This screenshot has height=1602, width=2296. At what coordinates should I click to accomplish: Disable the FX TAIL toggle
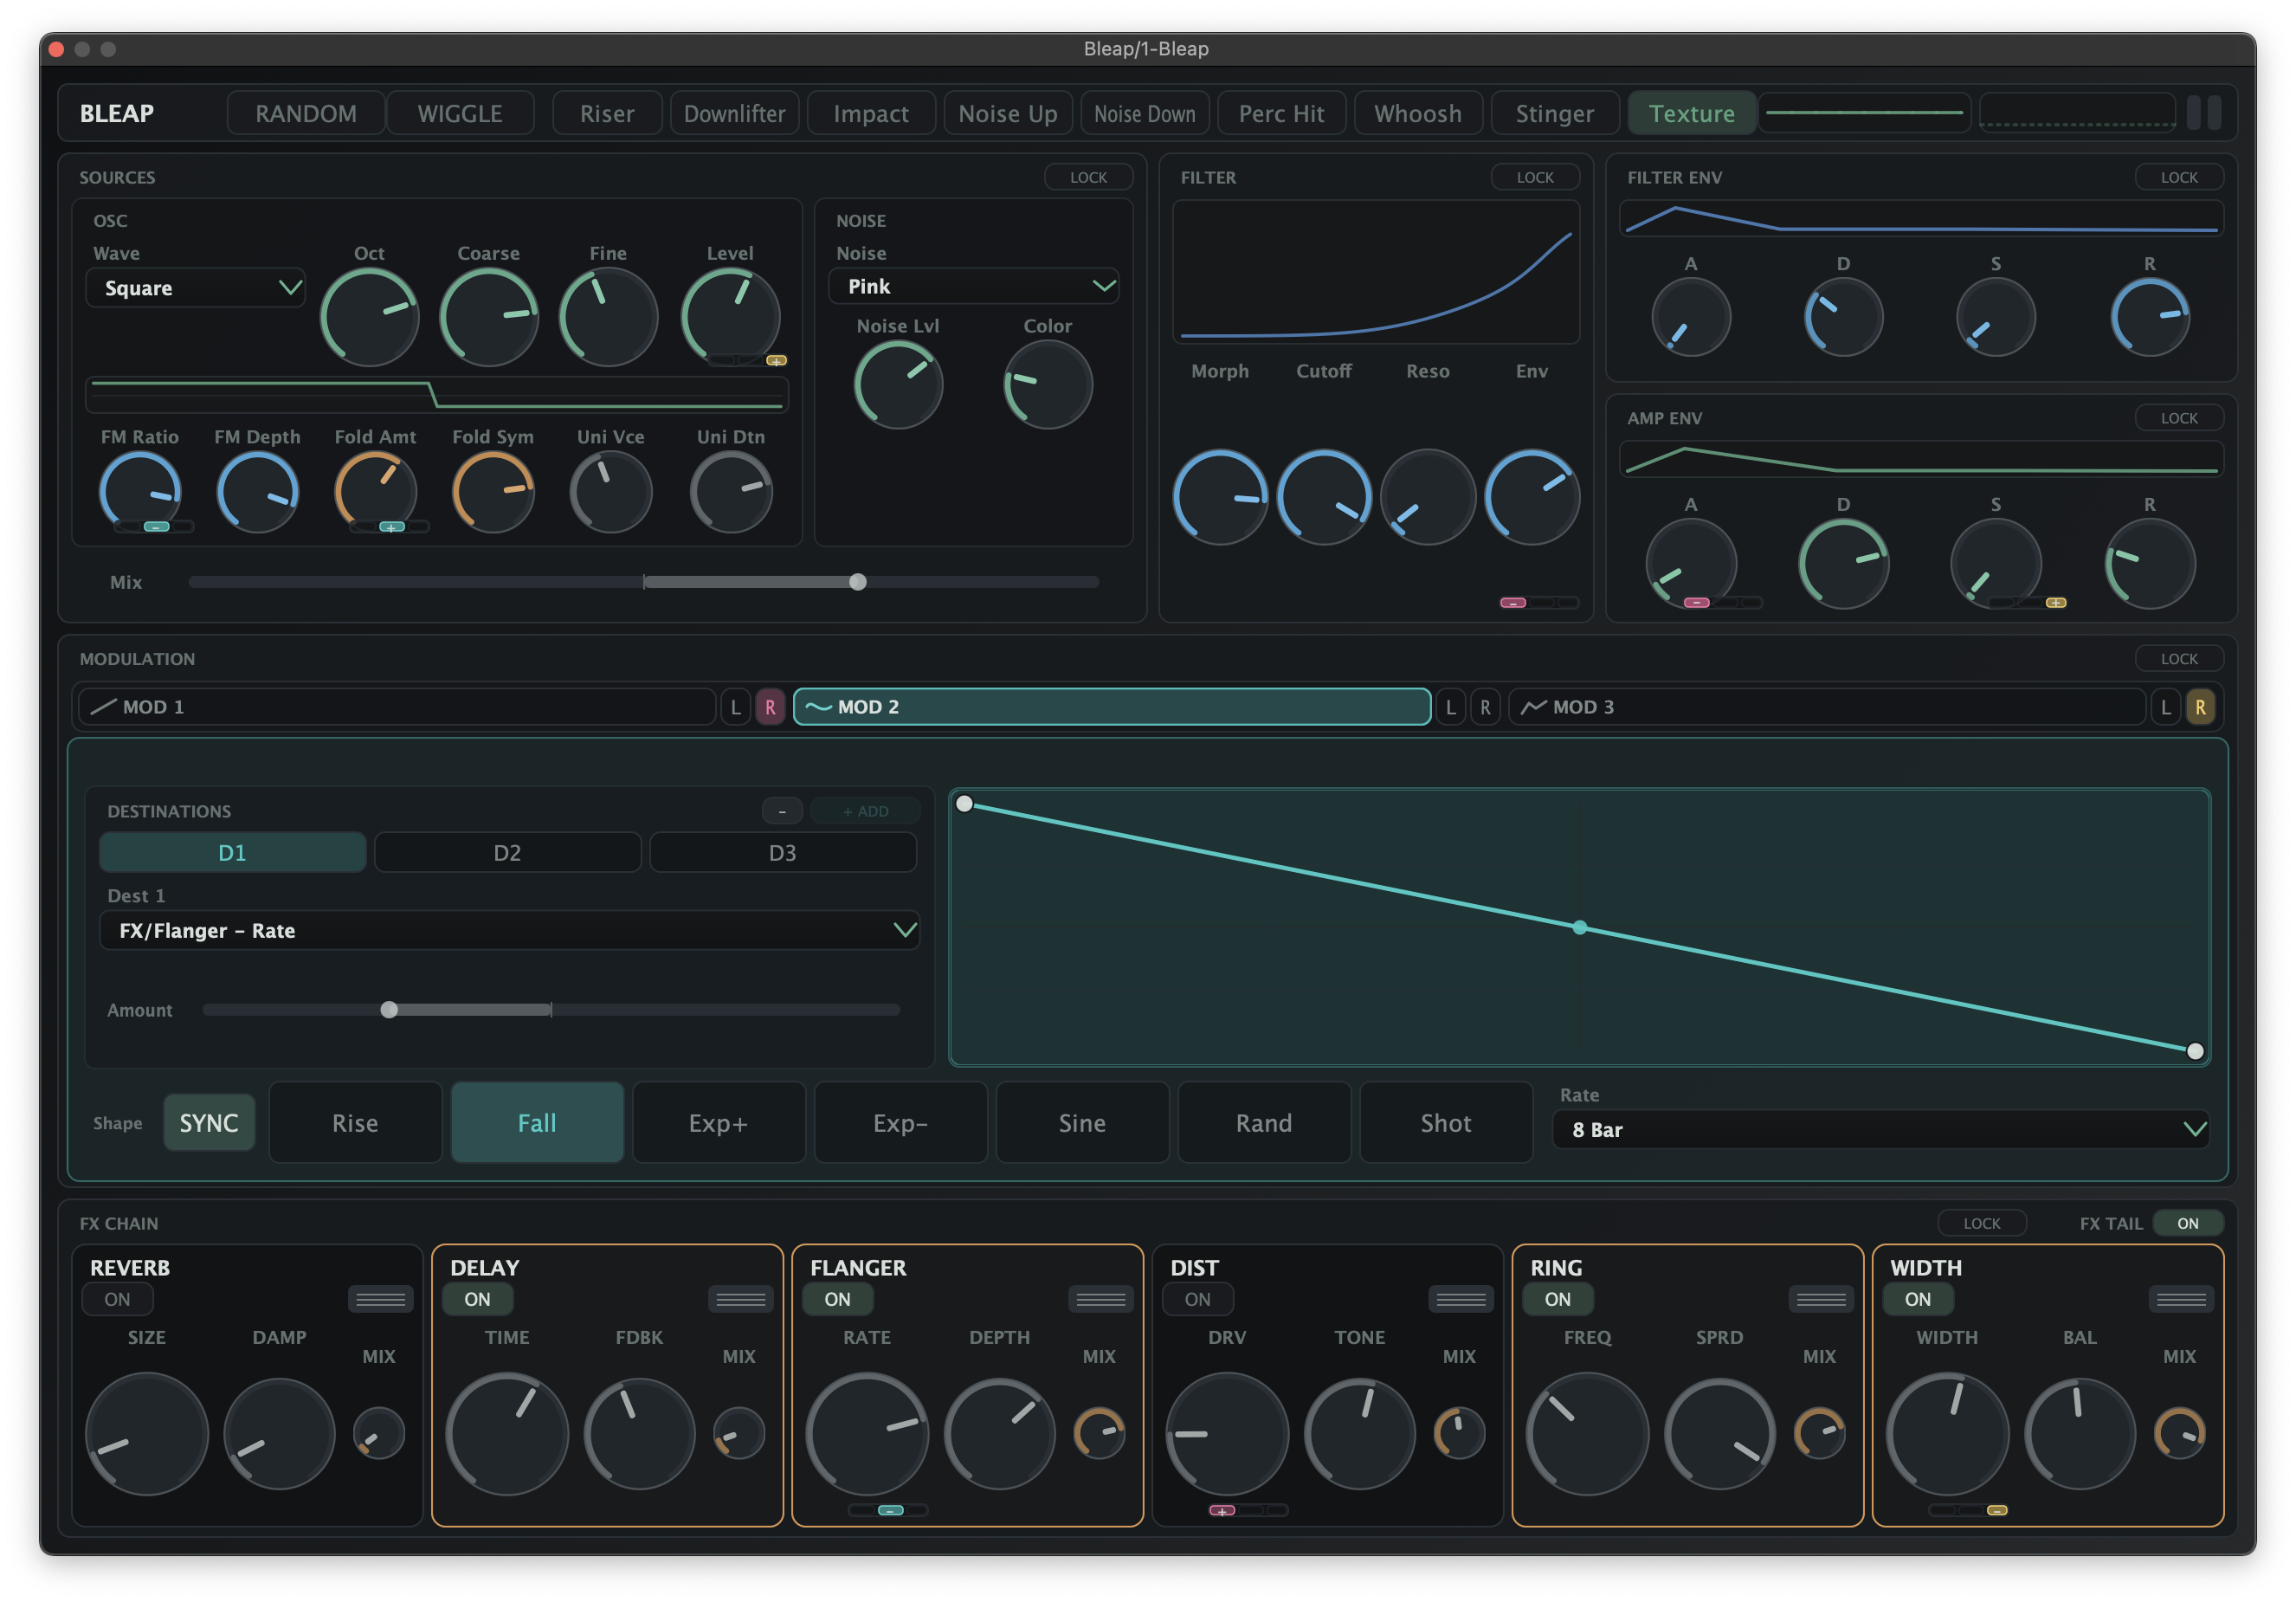(x=2188, y=1222)
